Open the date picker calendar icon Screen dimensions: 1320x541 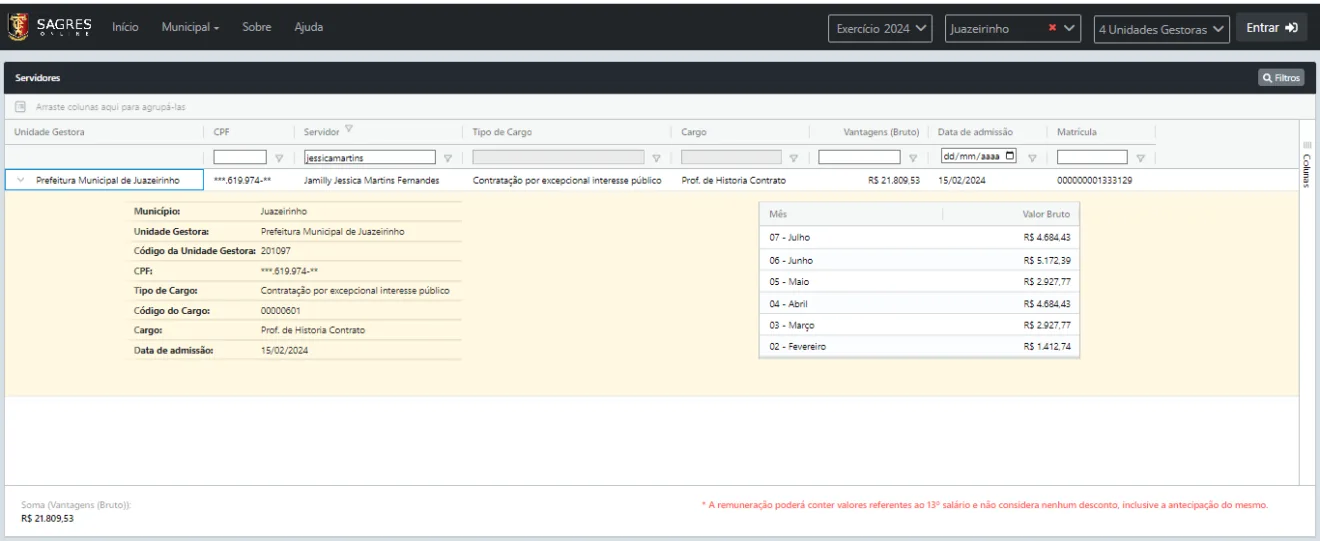pos(1010,156)
